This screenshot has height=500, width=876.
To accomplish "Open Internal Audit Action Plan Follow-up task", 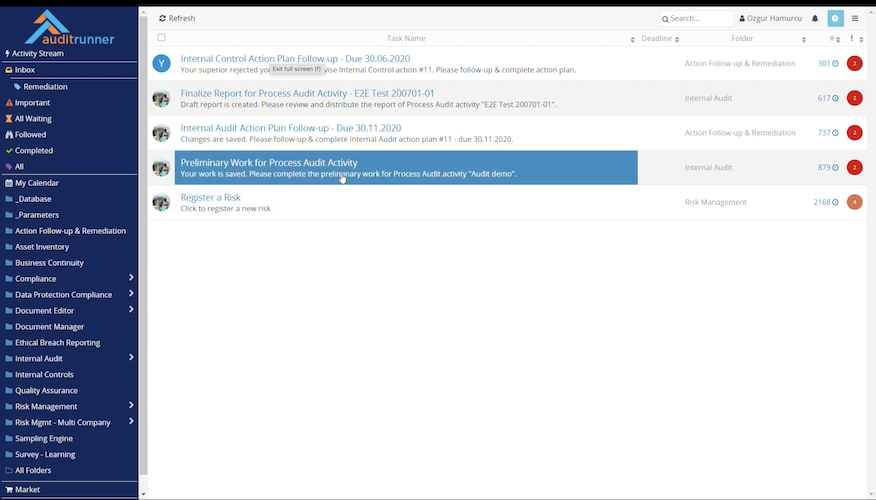I will point(291,128).
